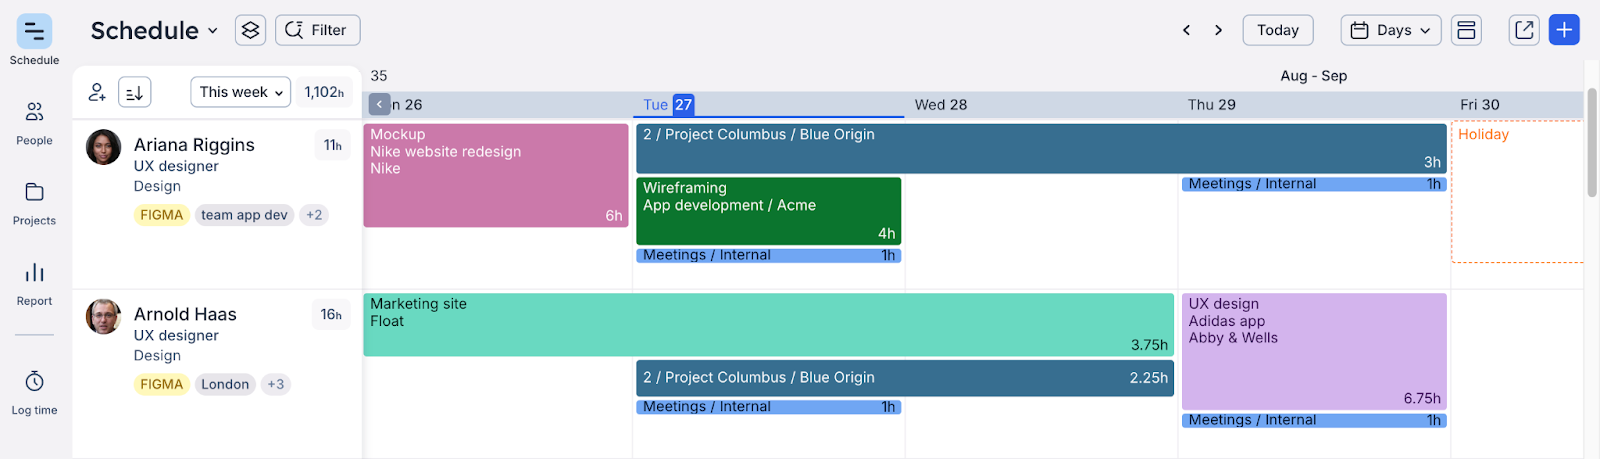Click the layers view icon beside Schedule

coord(250,30)
